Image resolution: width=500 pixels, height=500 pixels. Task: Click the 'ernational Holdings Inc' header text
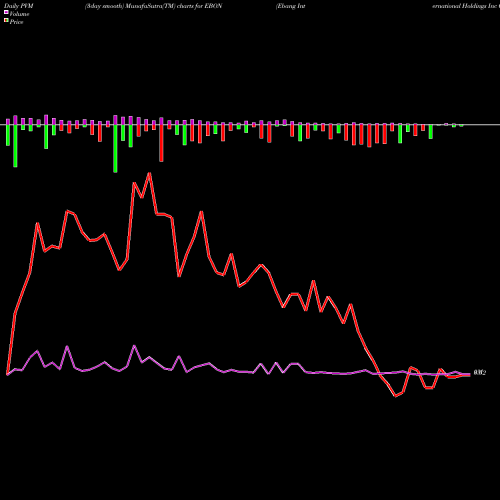click(465, 6)
